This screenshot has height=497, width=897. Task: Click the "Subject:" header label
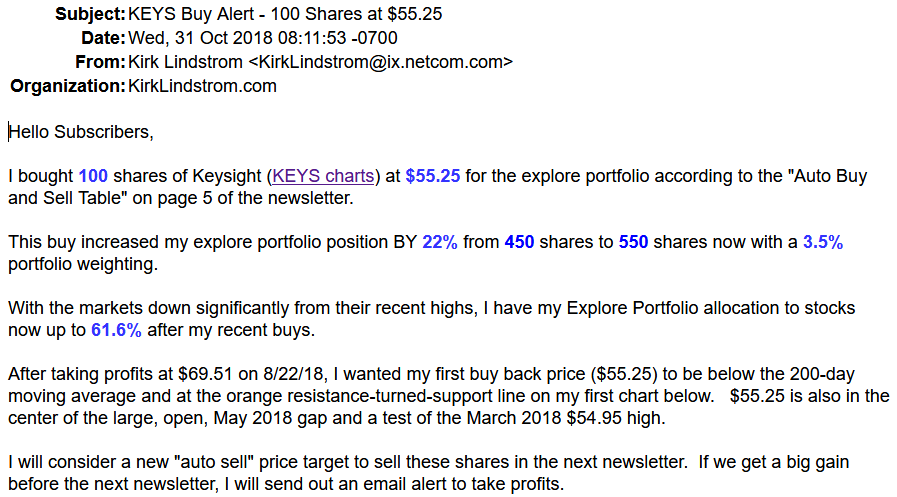(x=90, y=14)
